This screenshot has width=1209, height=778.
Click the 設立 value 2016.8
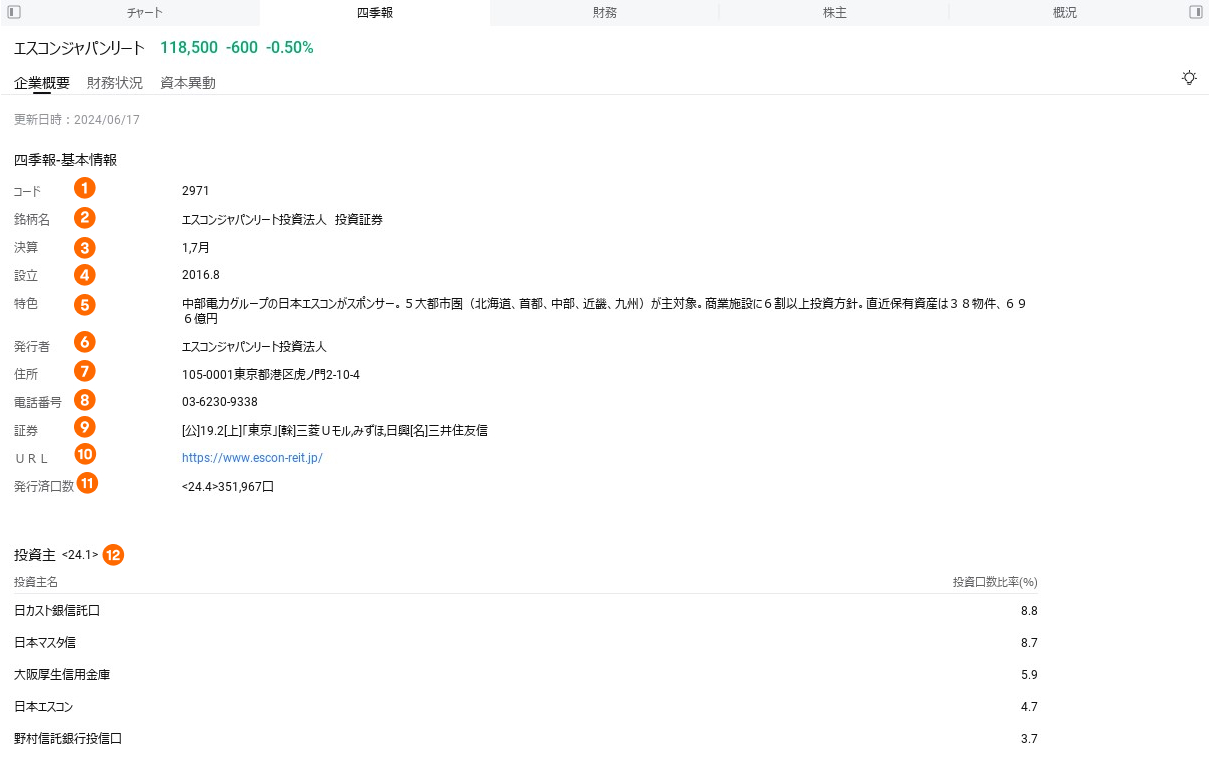coord(200,275)
